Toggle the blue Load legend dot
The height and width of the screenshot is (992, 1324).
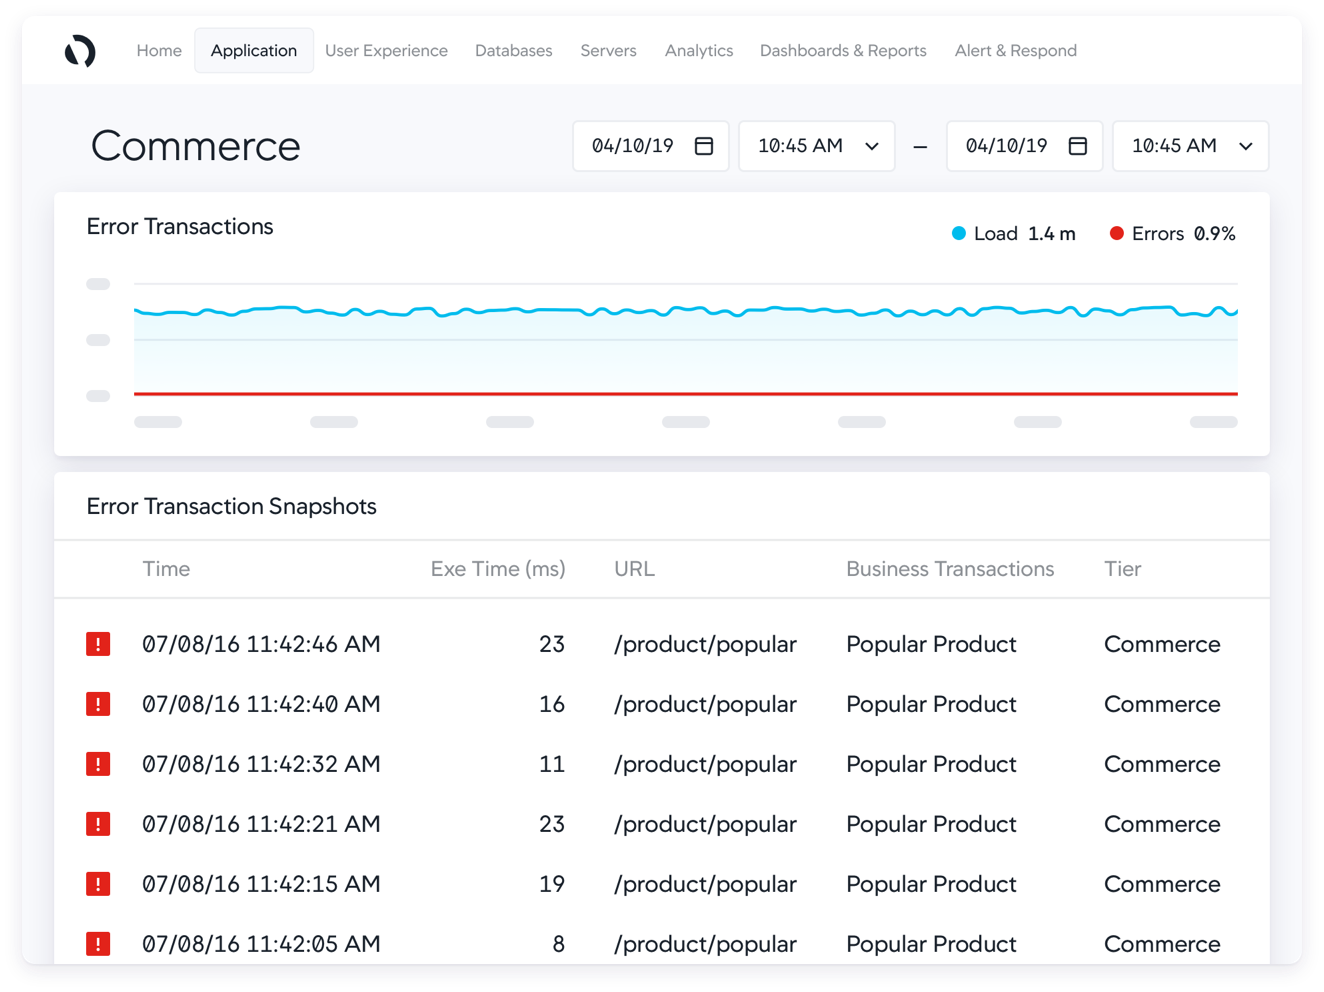(958, 234)
